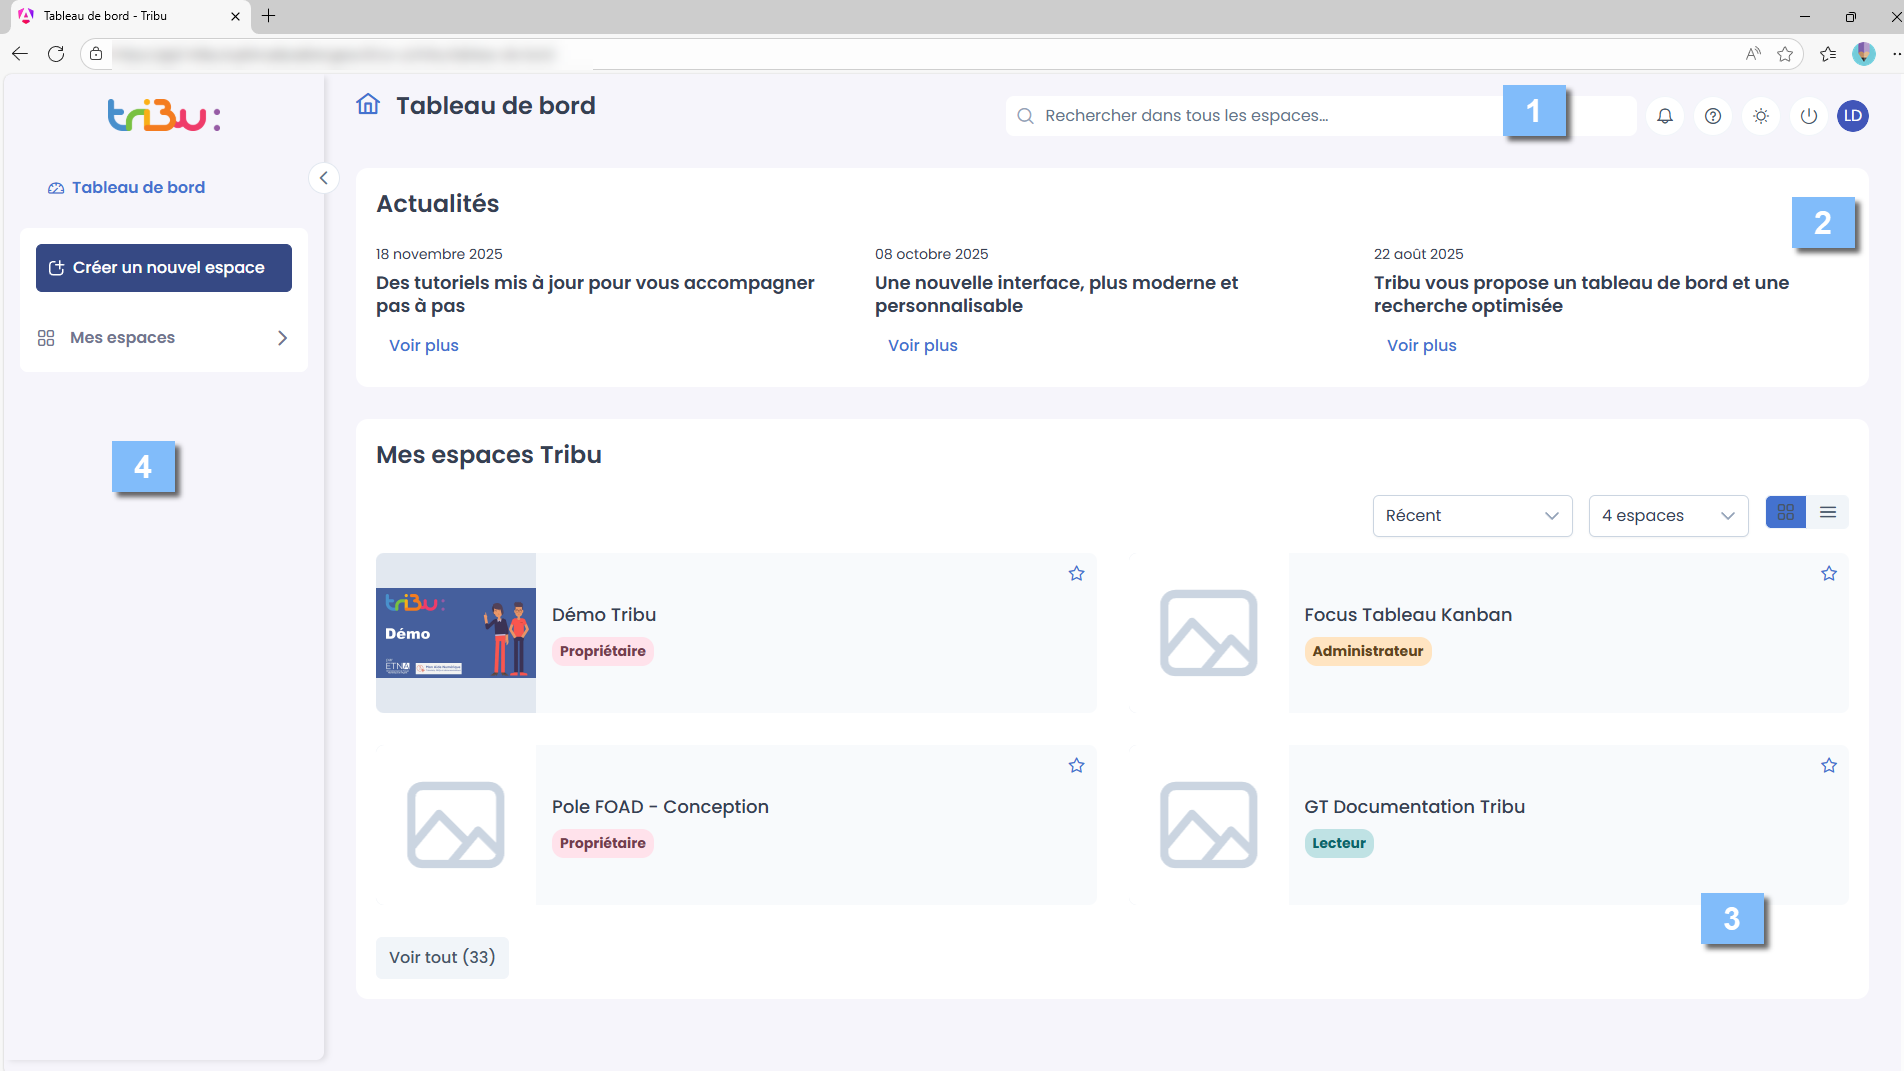Open Focus Tableau Kanban space title
This screenshot has width=1904, height=1071.
[1408, 615]
